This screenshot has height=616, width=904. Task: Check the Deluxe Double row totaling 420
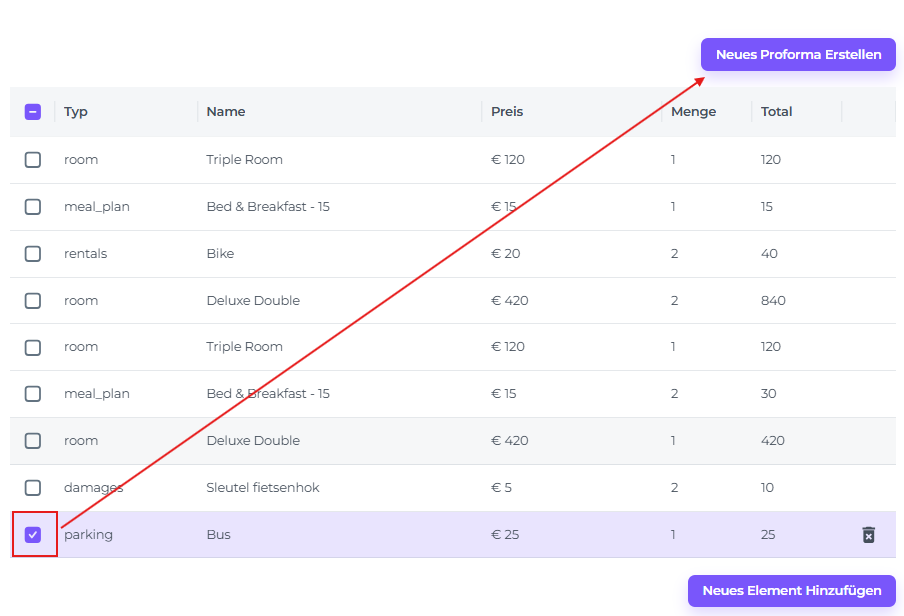[33, 441]
